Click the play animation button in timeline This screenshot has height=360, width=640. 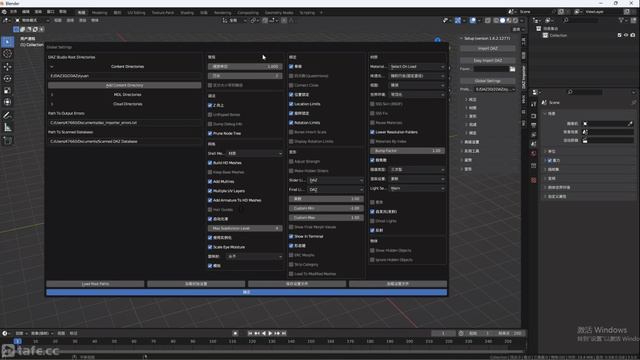(270, 333)
